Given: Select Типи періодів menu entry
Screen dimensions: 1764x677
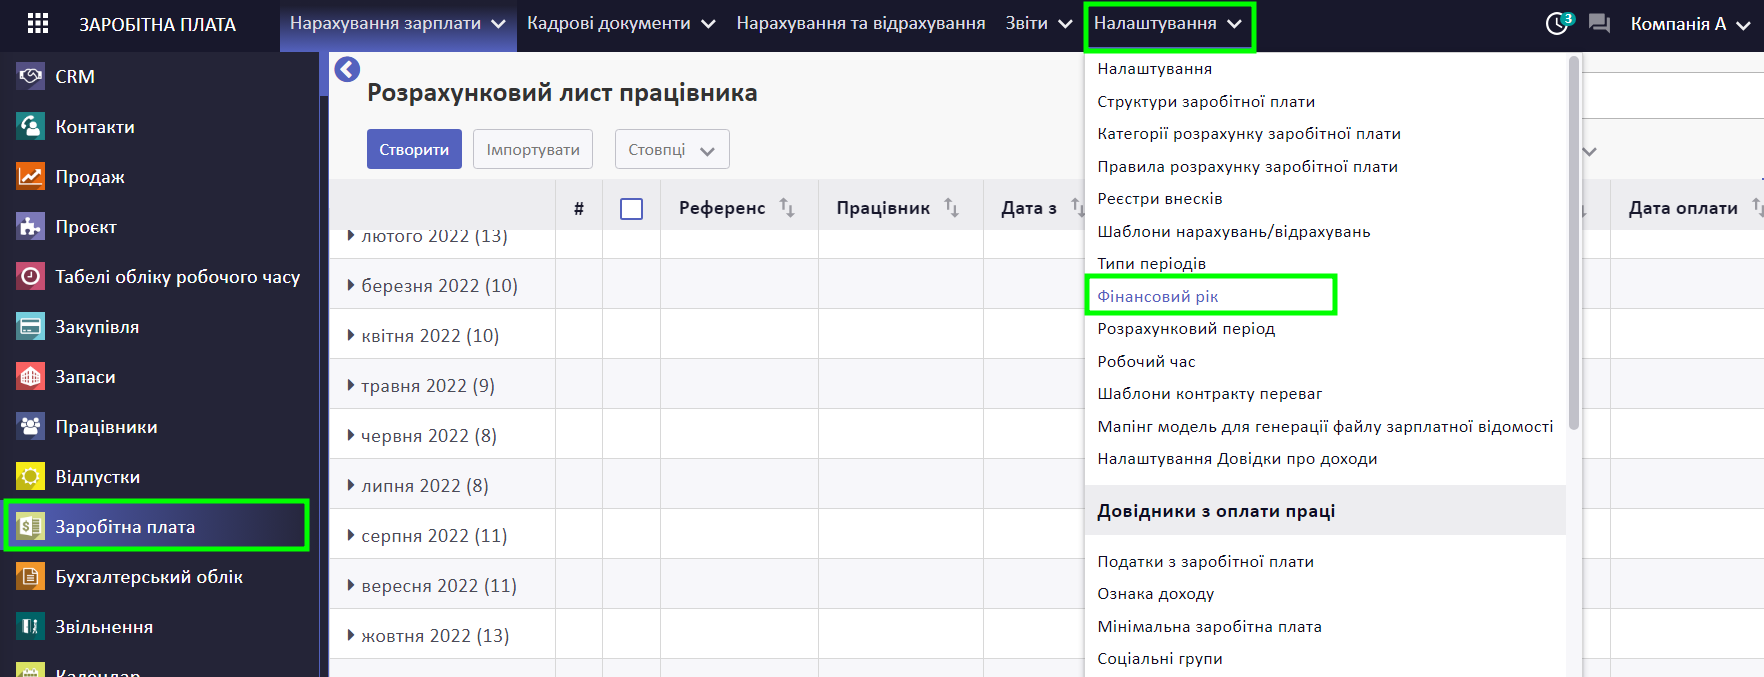Looking at the screenshot, I should tap(1152, 264).
